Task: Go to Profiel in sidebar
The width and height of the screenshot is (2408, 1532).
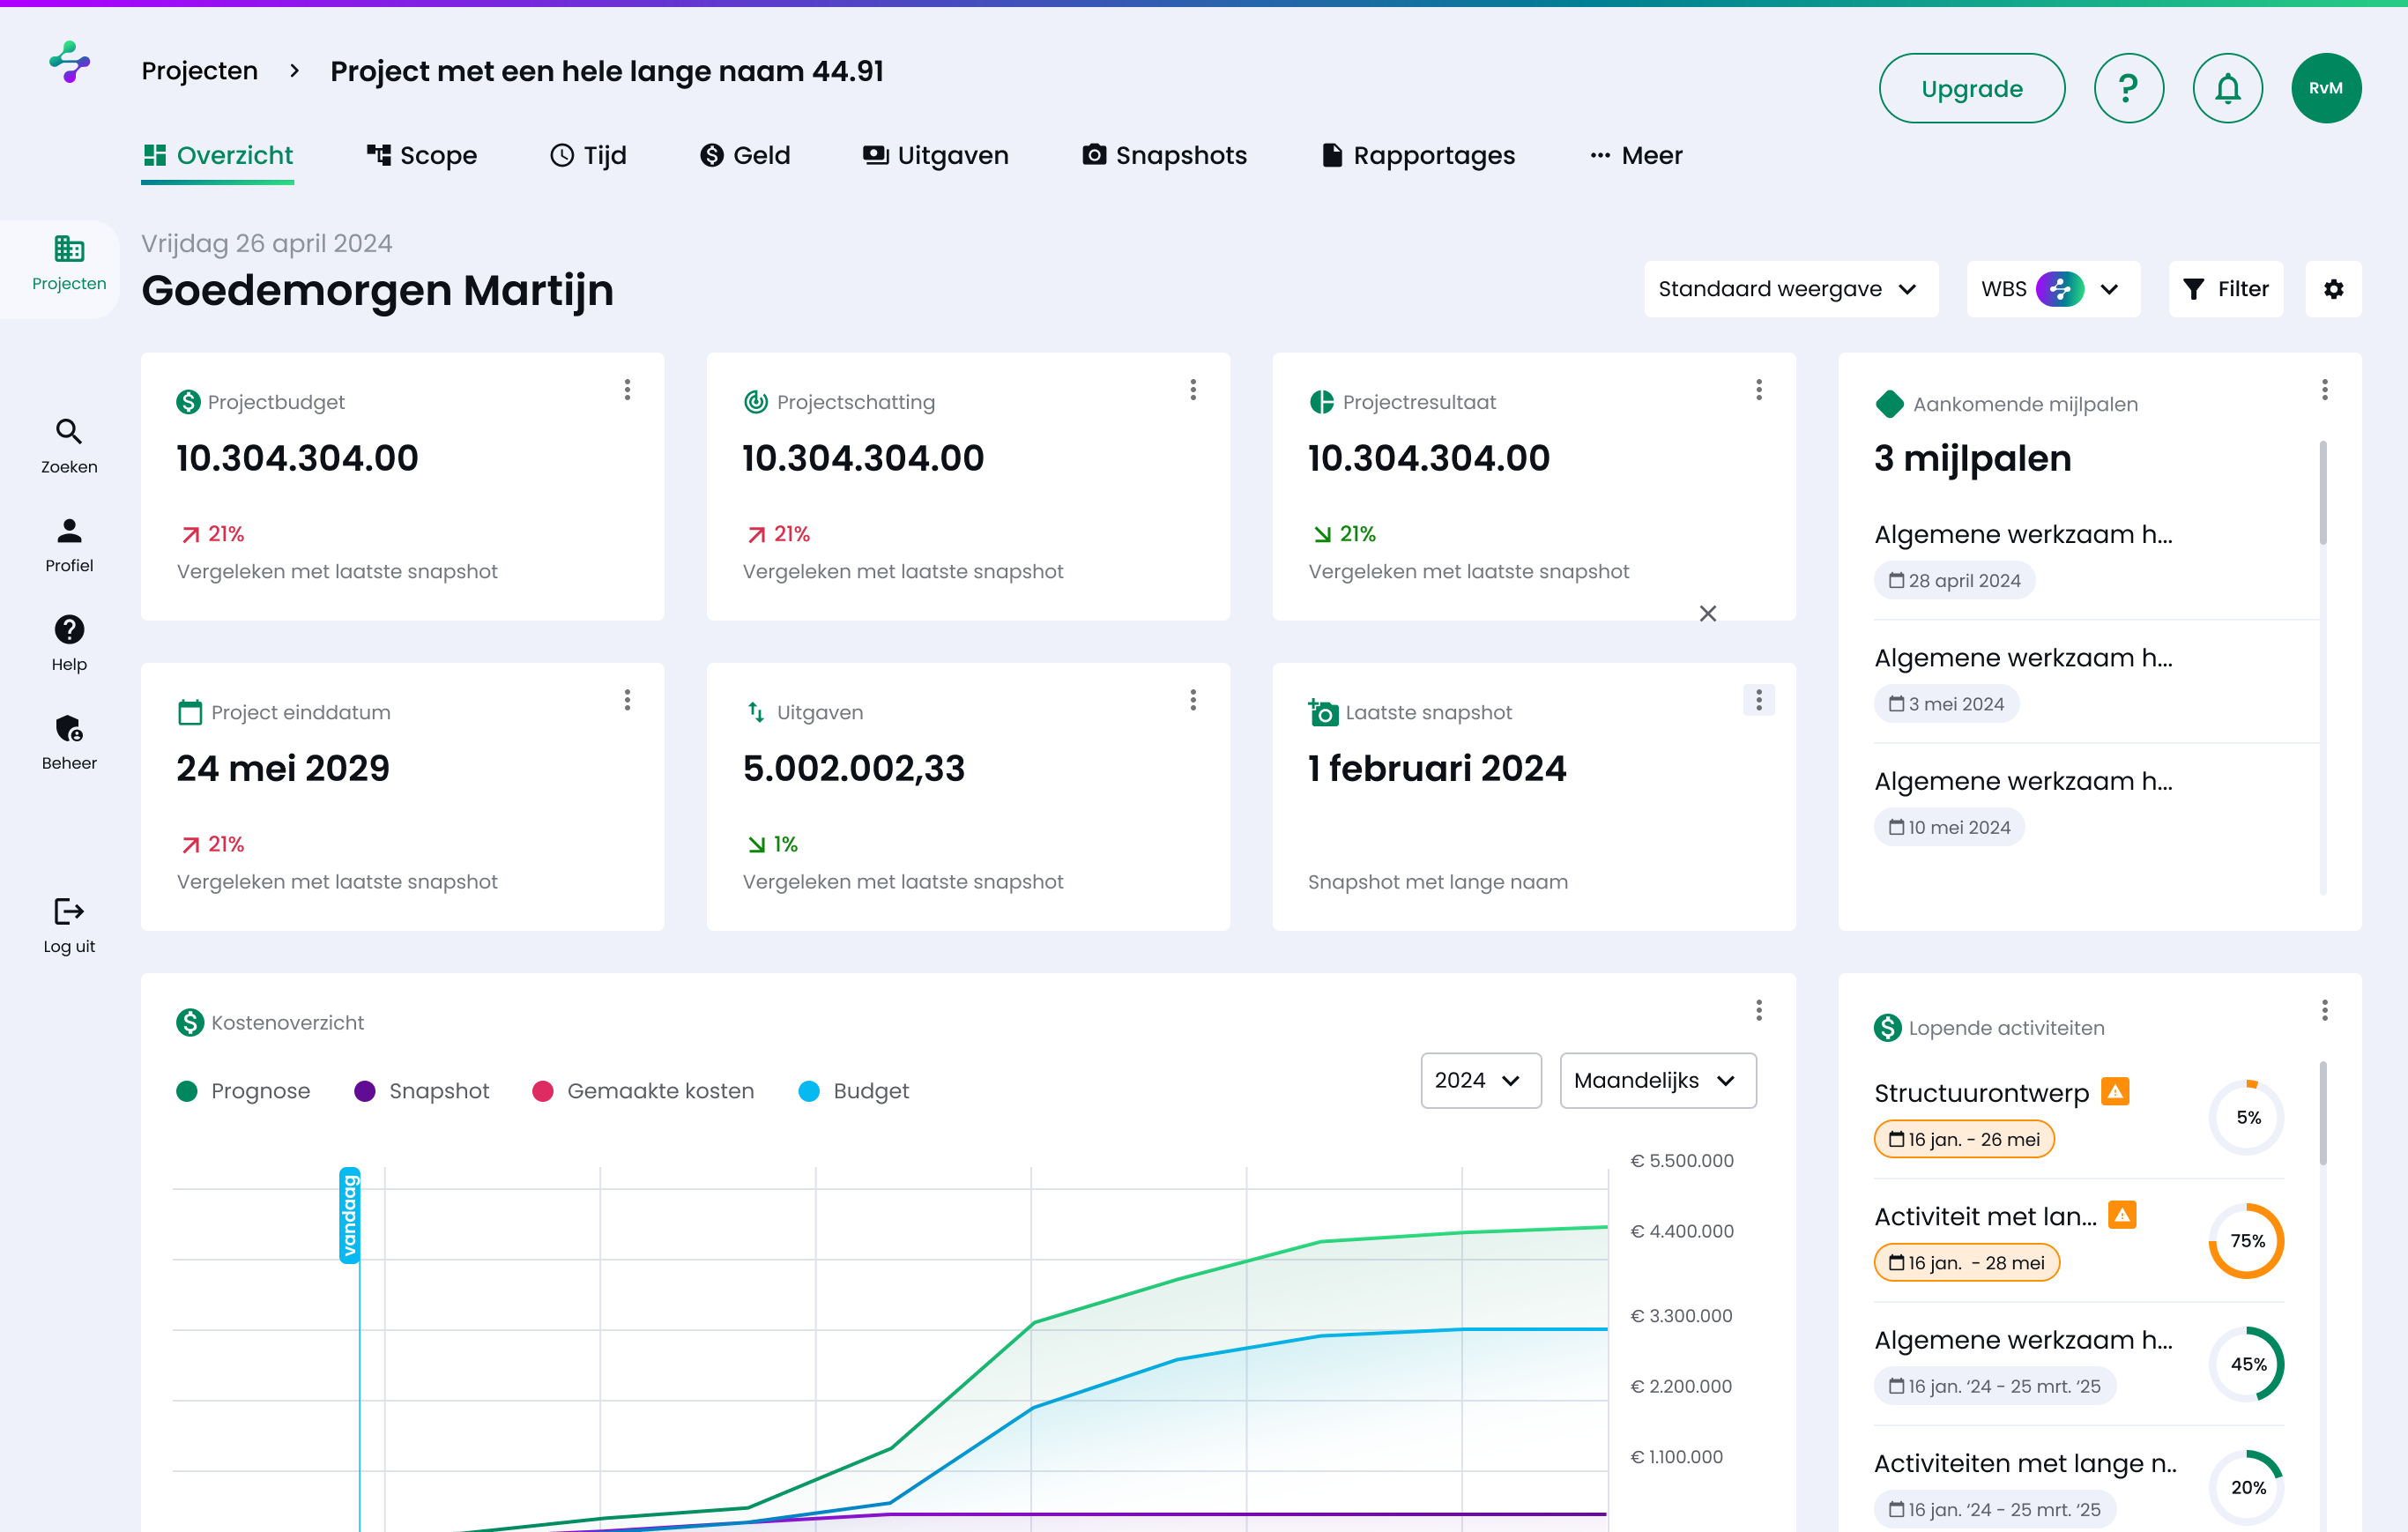Action: (69, 544)
